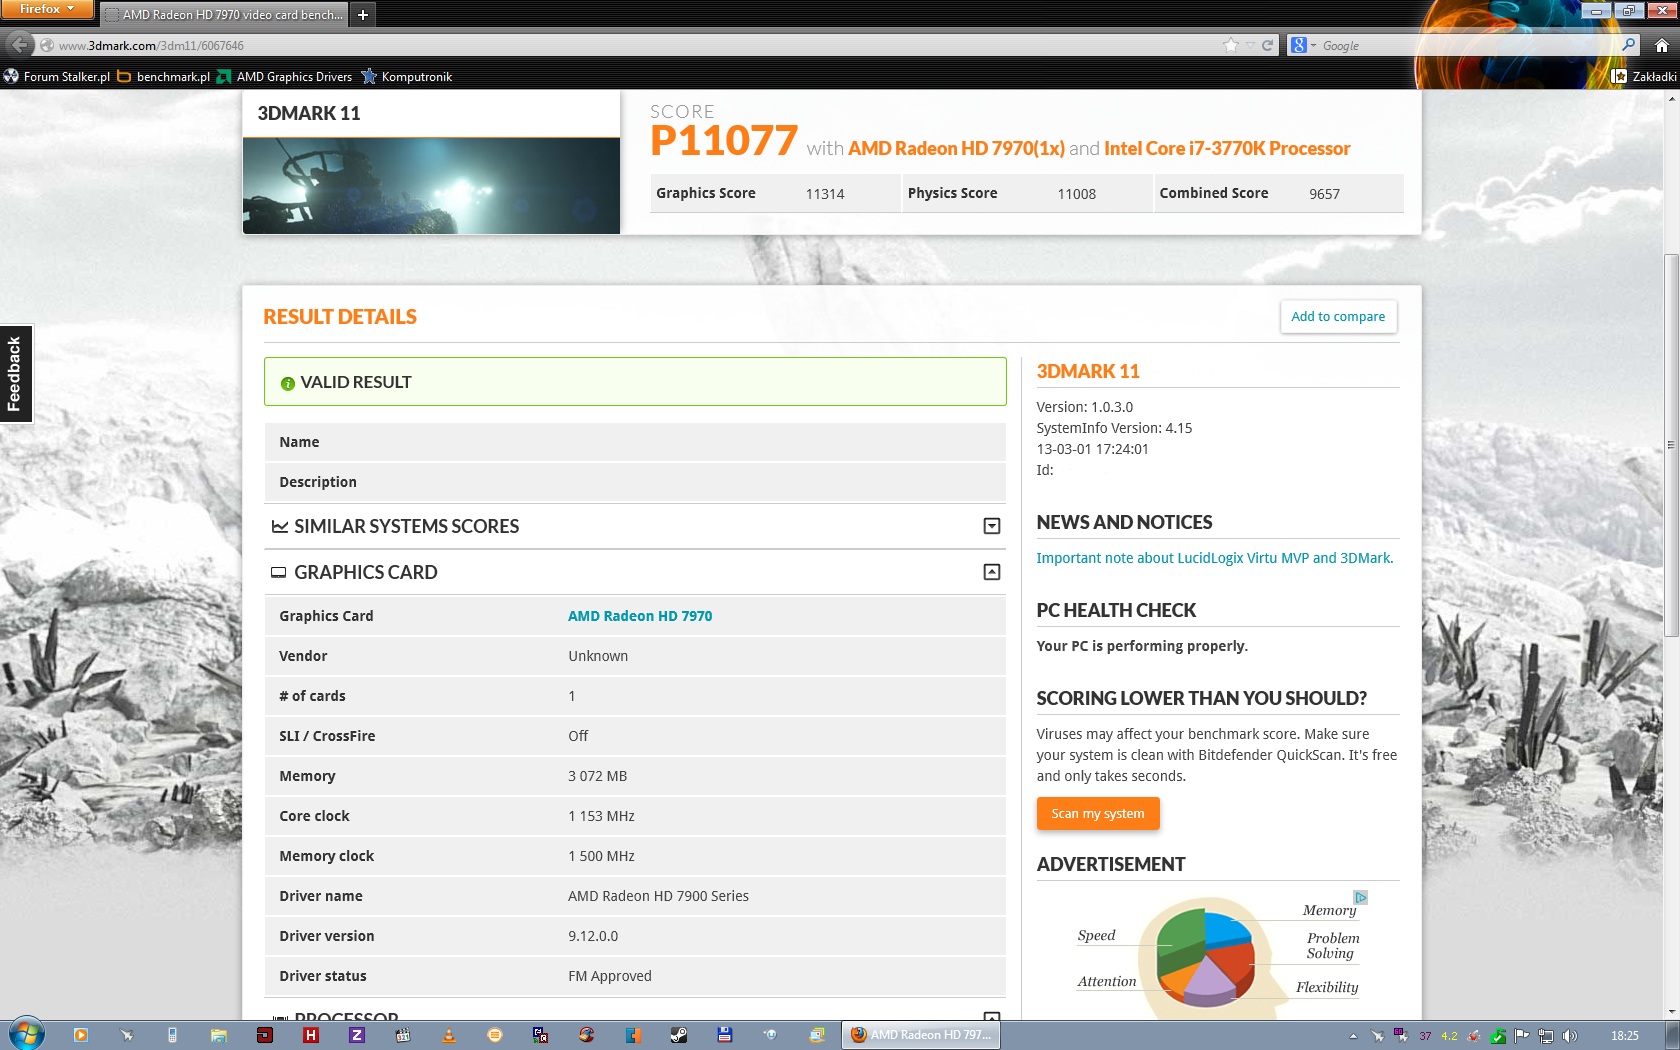Open the Forum Stalker.pl bookmark
1680x1050 pixels.
click(57, 76)
